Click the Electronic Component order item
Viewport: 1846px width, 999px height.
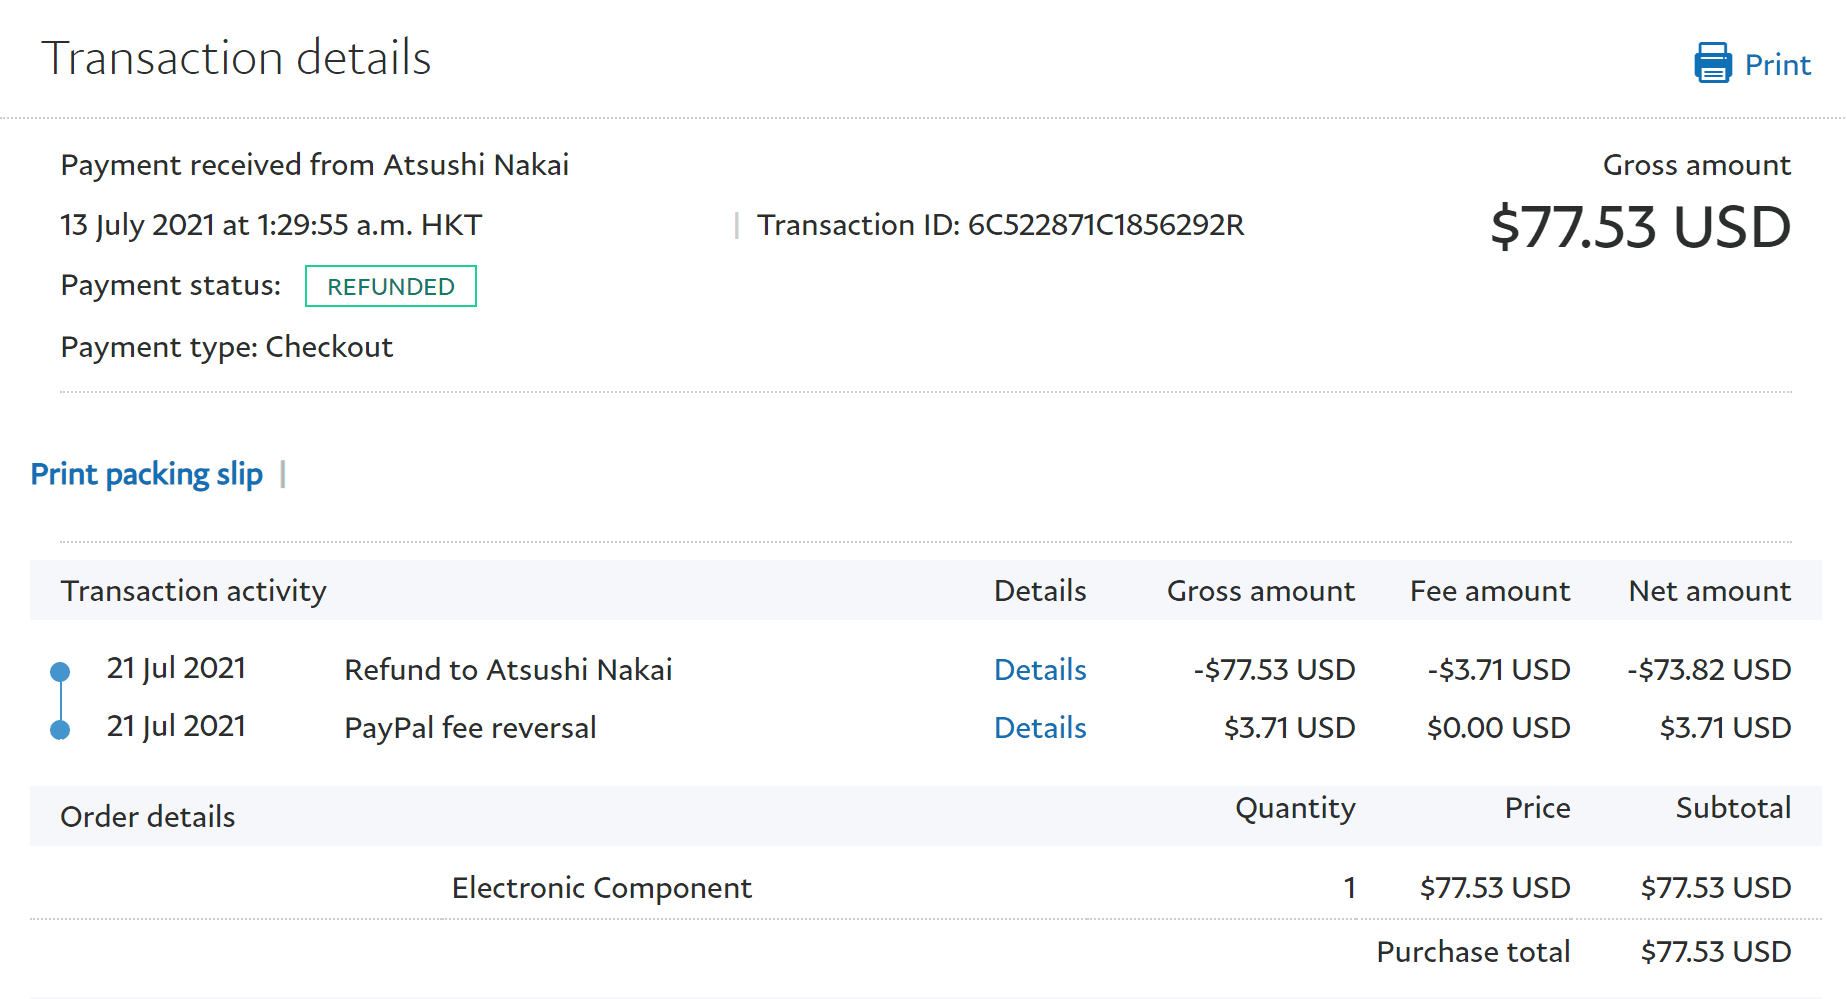pos(601,888)
